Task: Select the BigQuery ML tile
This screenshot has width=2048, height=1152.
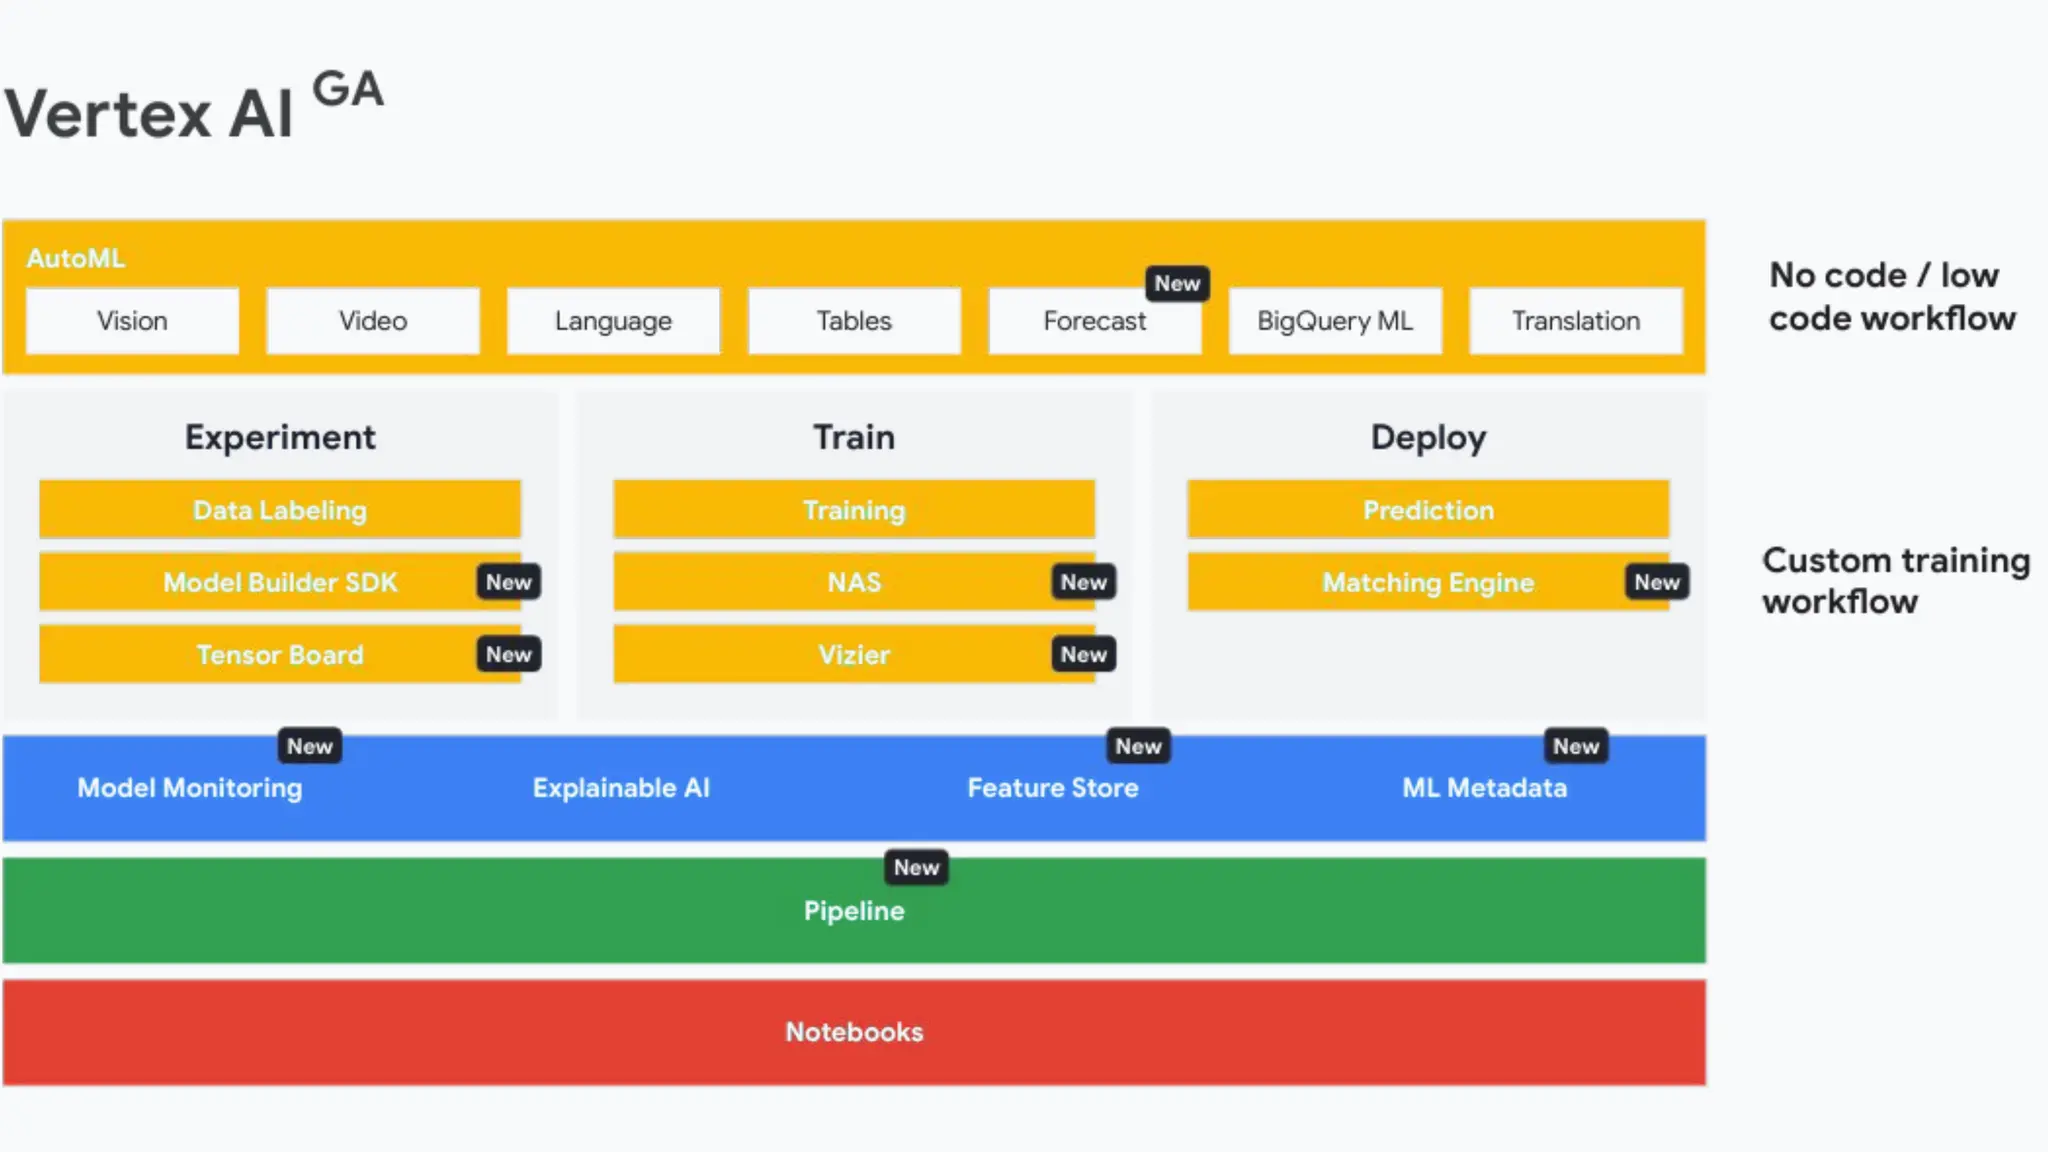Action: coord(1335,321)
